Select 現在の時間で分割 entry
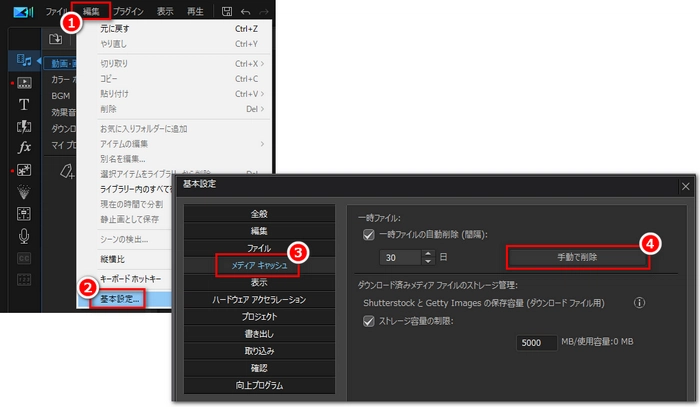Viewport: 700px width, 407px height. click(132, 204)
